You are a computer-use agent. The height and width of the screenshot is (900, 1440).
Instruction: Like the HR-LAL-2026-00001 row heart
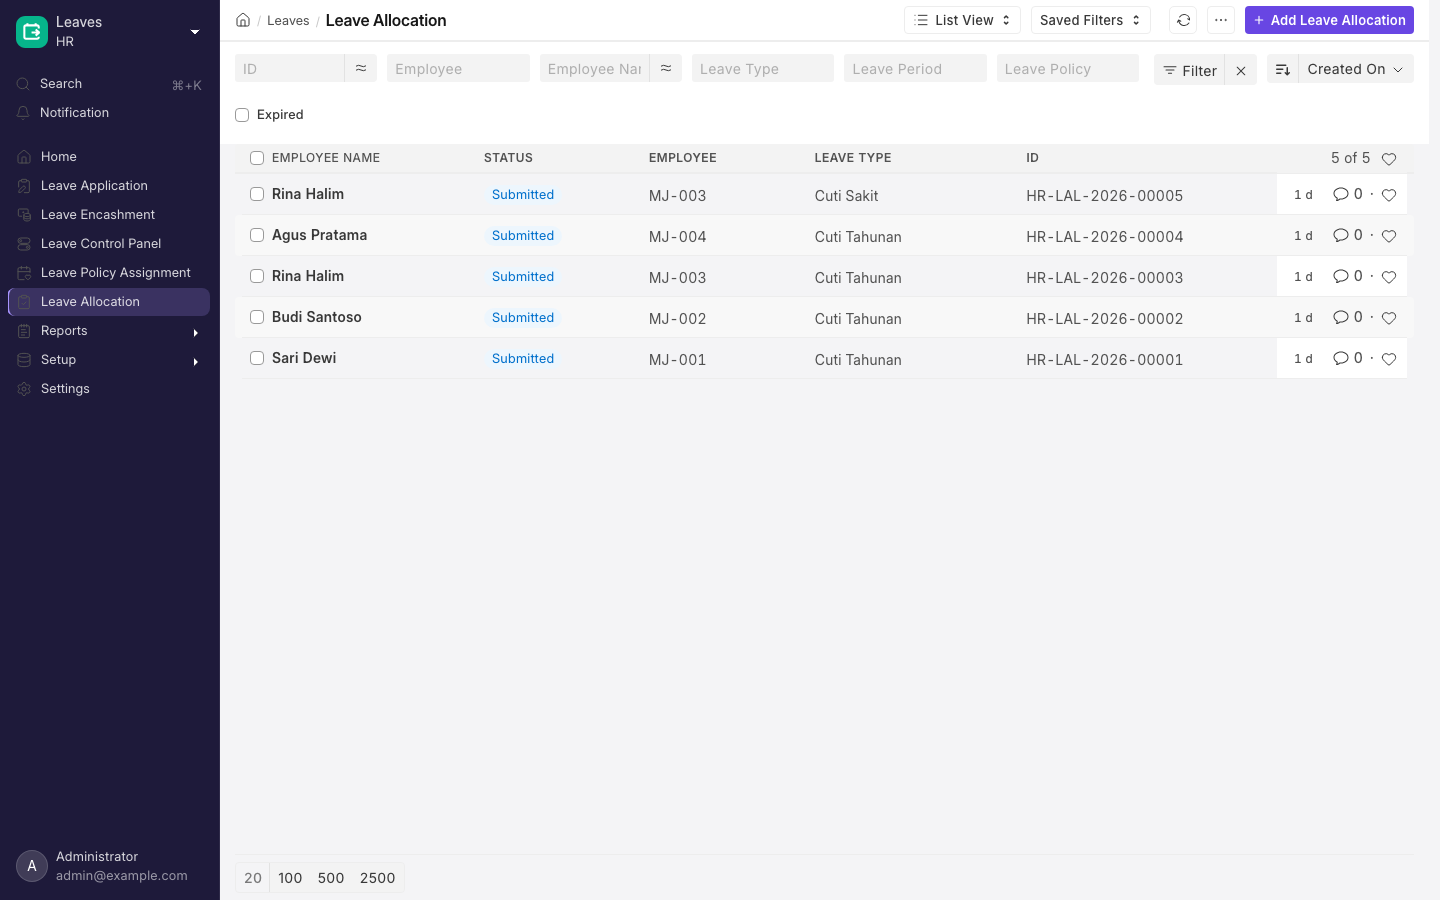click(1389, 359)
